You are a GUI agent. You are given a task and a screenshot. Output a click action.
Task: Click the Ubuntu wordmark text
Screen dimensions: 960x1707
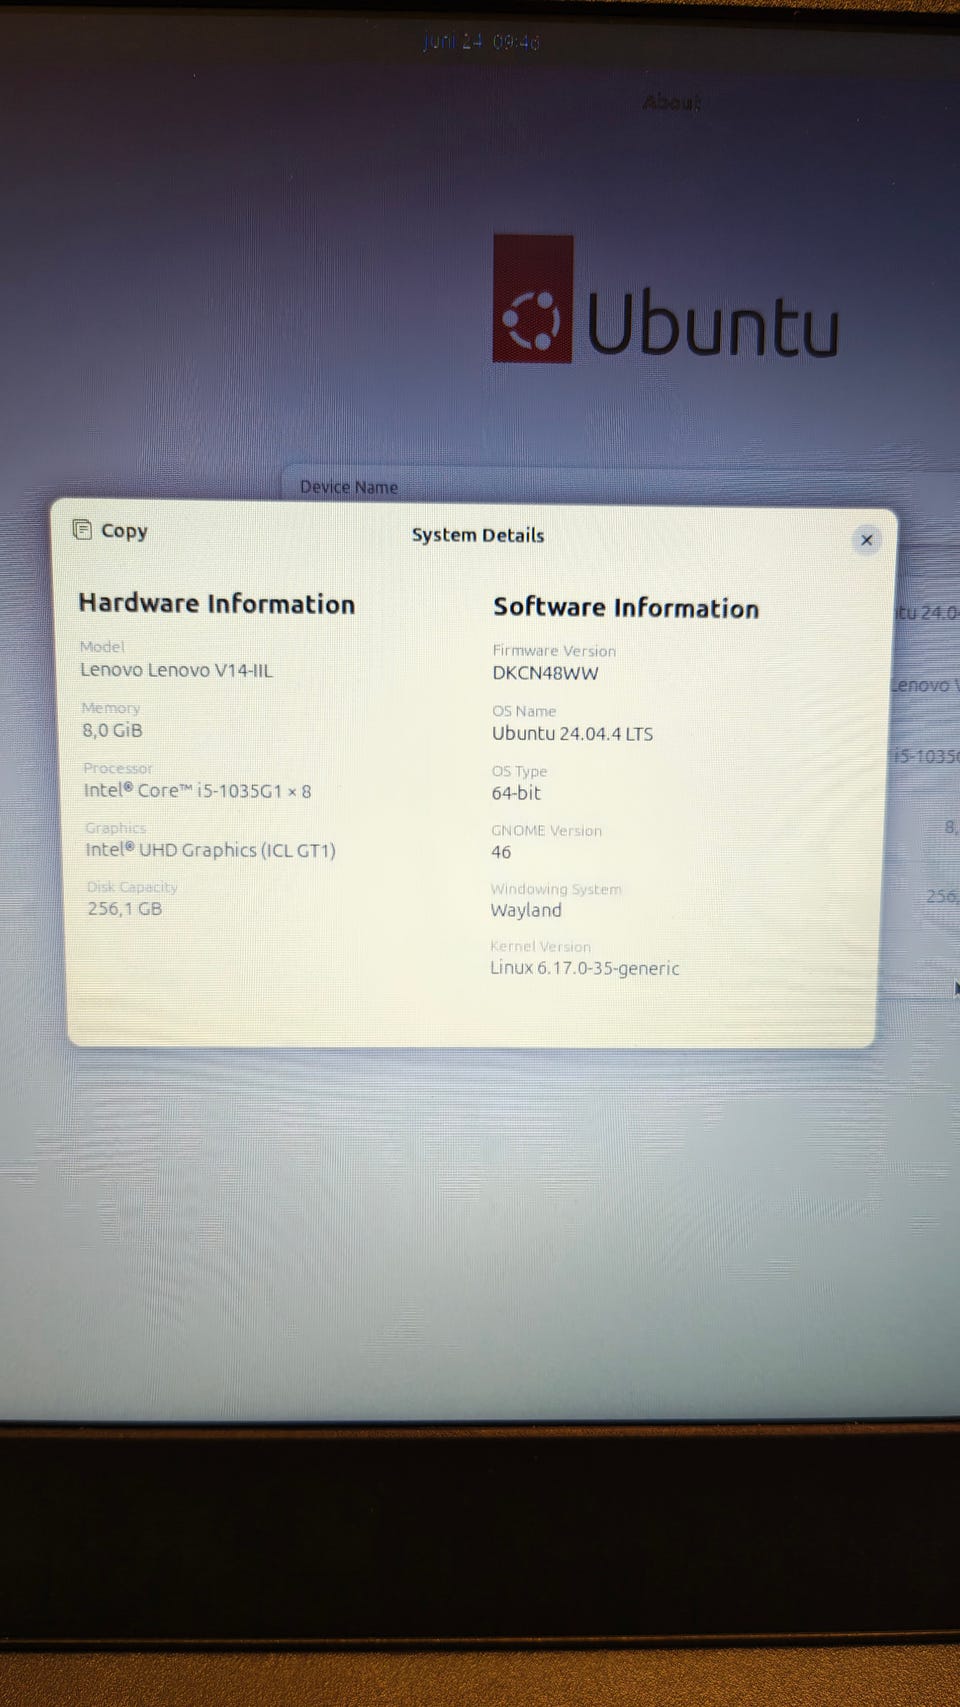(x=713, y=323)
